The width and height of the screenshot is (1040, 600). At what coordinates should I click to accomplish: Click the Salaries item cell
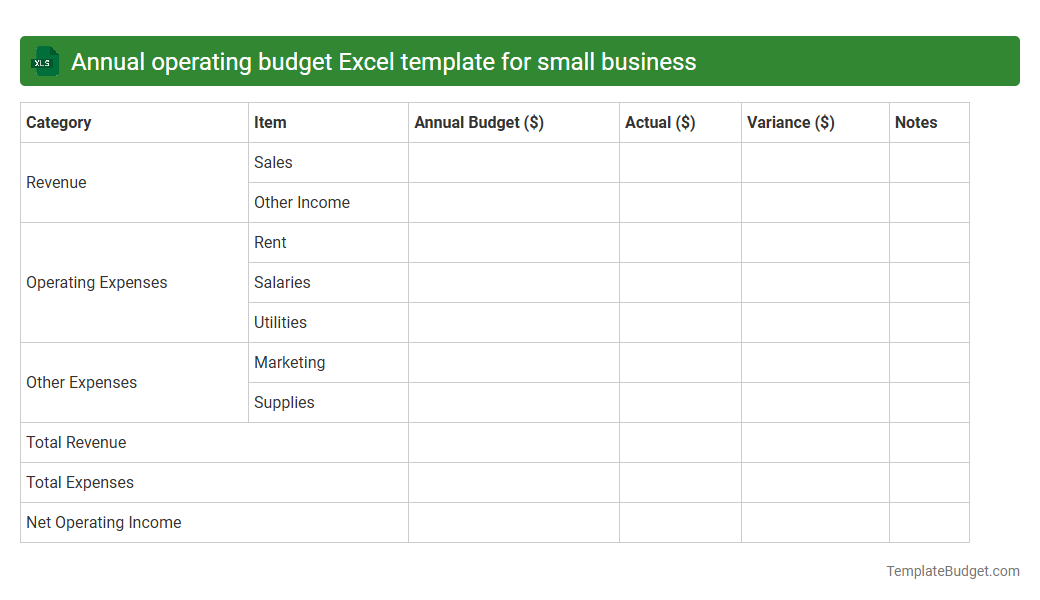point(282,282)
